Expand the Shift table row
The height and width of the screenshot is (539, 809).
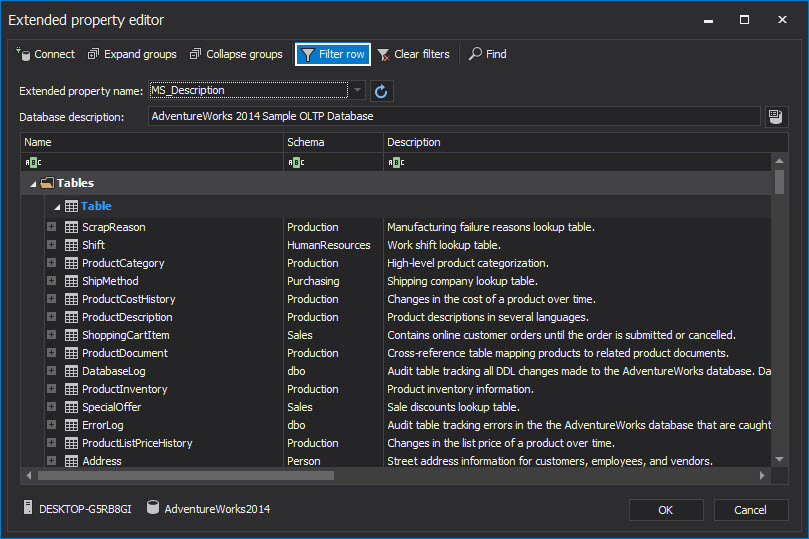(51, 245)
